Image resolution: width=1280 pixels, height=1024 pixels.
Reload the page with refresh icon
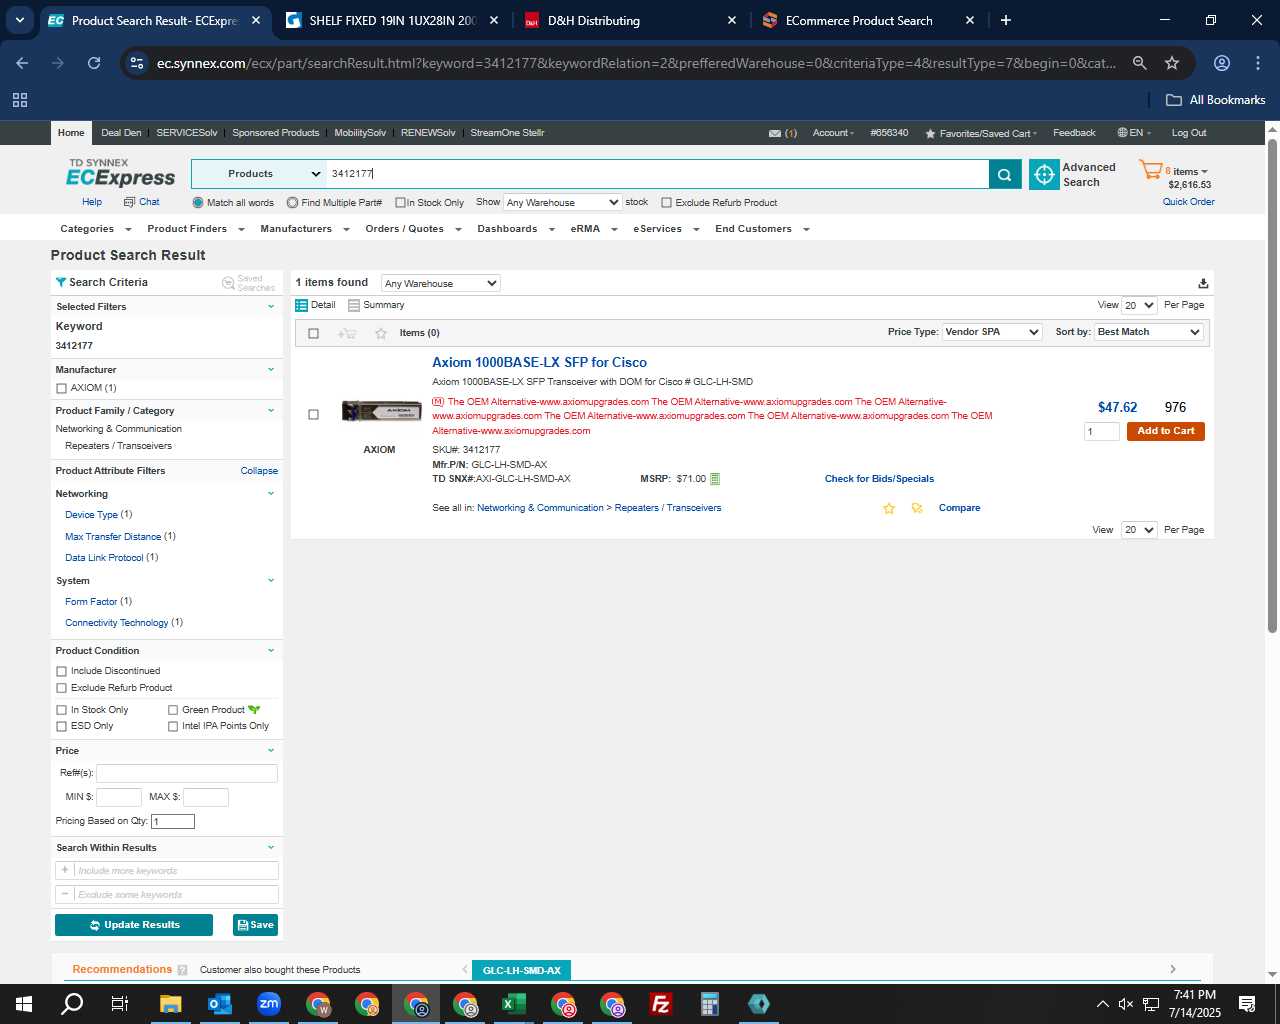pos(94,63)
